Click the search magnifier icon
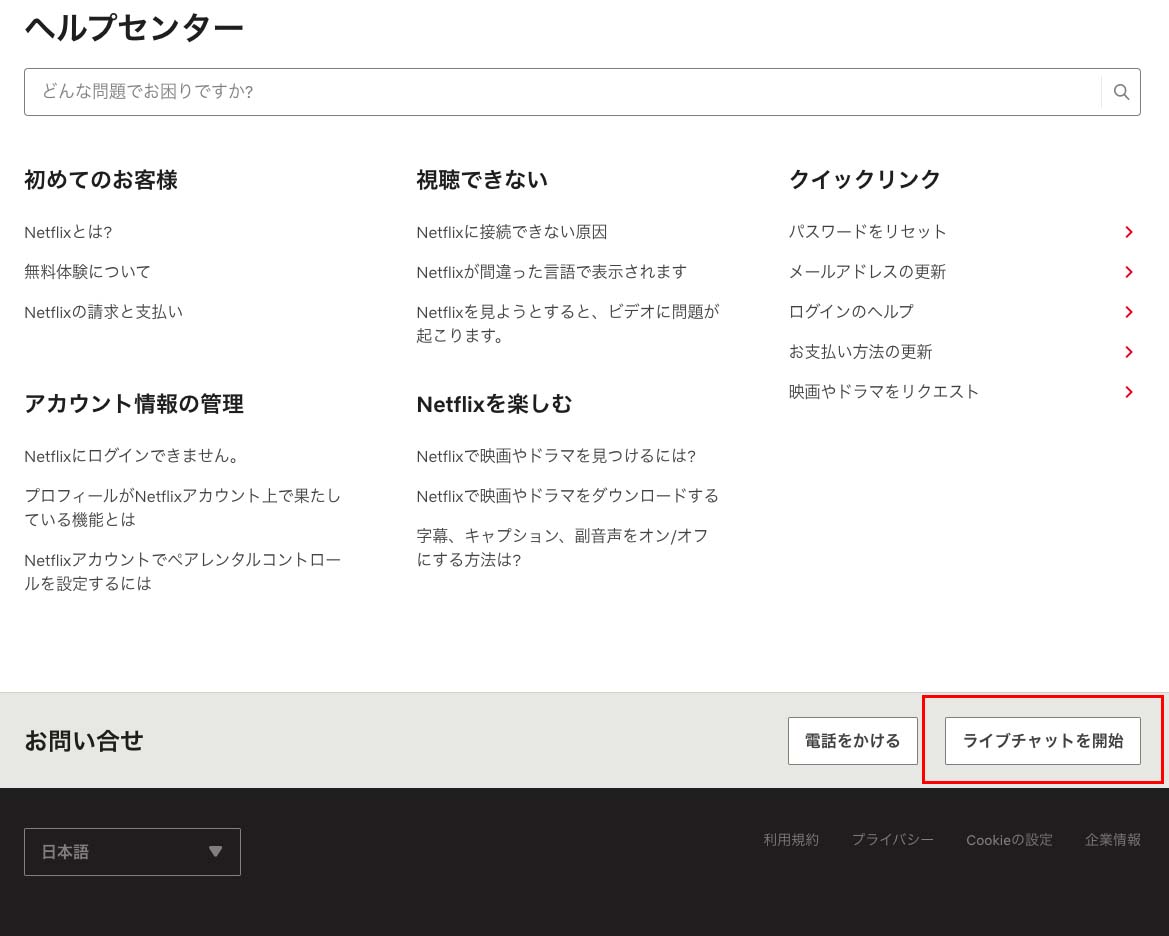This screenshot has height=936, width=1169. 1121,91
